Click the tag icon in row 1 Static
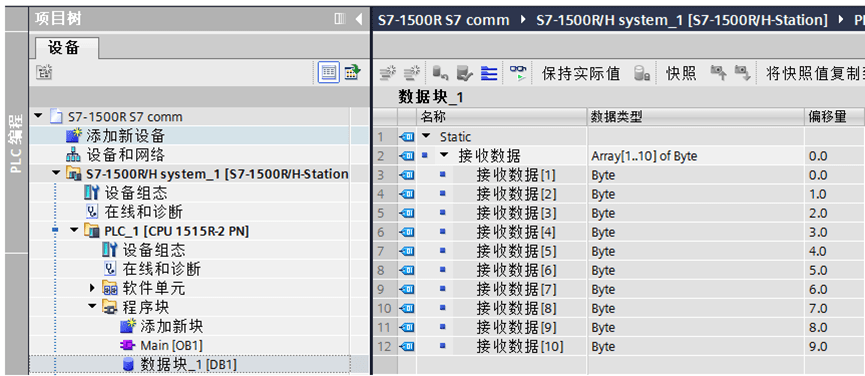Image resolution: width=865 pixels, height=376 pixels. point(407,137)
